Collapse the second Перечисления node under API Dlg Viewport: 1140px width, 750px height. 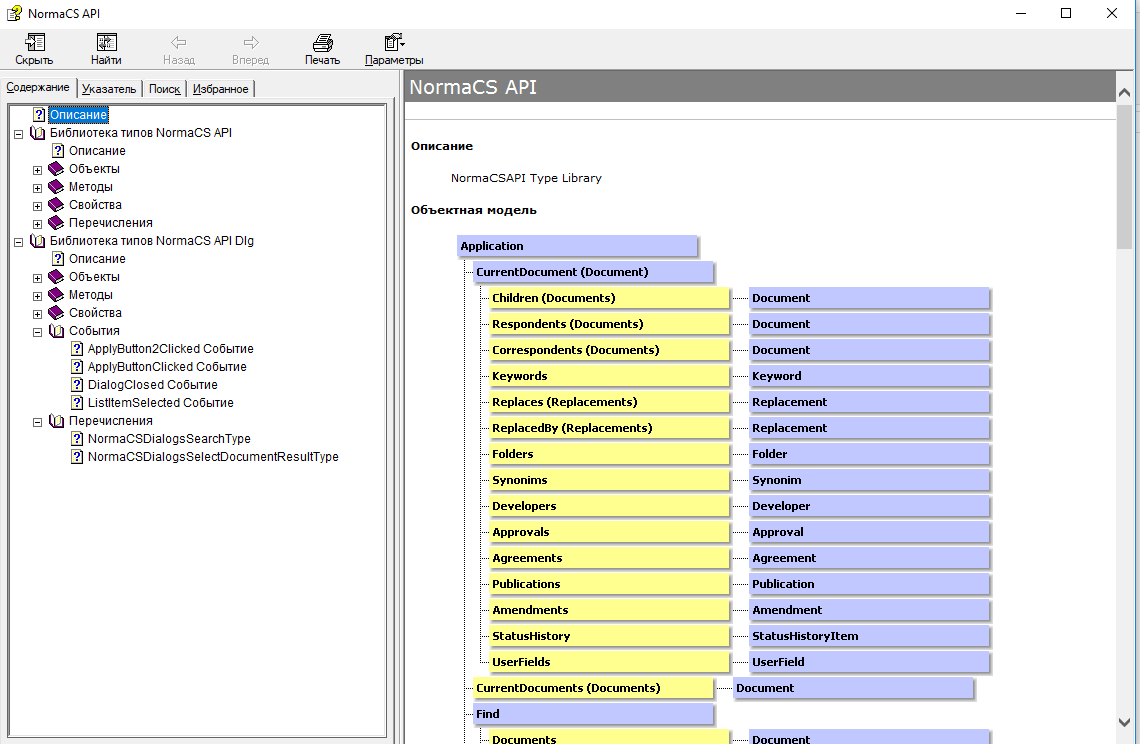[38, 422]
